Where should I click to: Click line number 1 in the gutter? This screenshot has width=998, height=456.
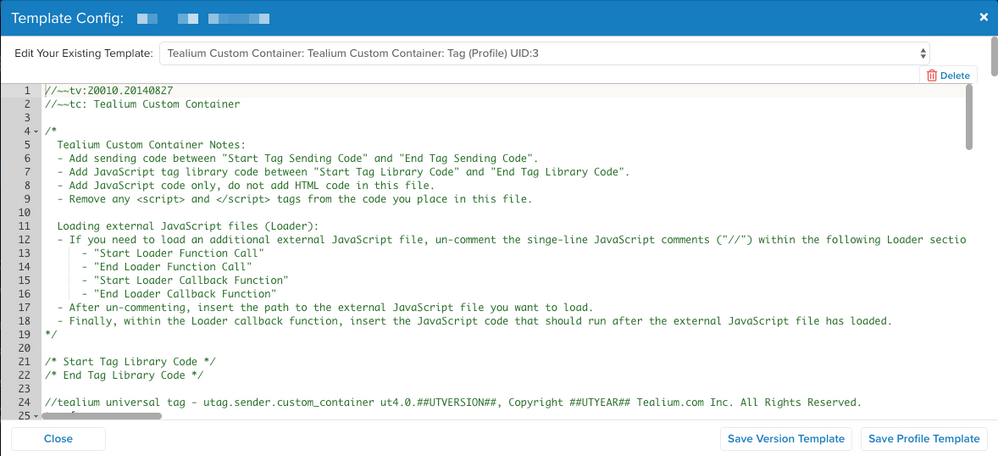tap(27, 90)
